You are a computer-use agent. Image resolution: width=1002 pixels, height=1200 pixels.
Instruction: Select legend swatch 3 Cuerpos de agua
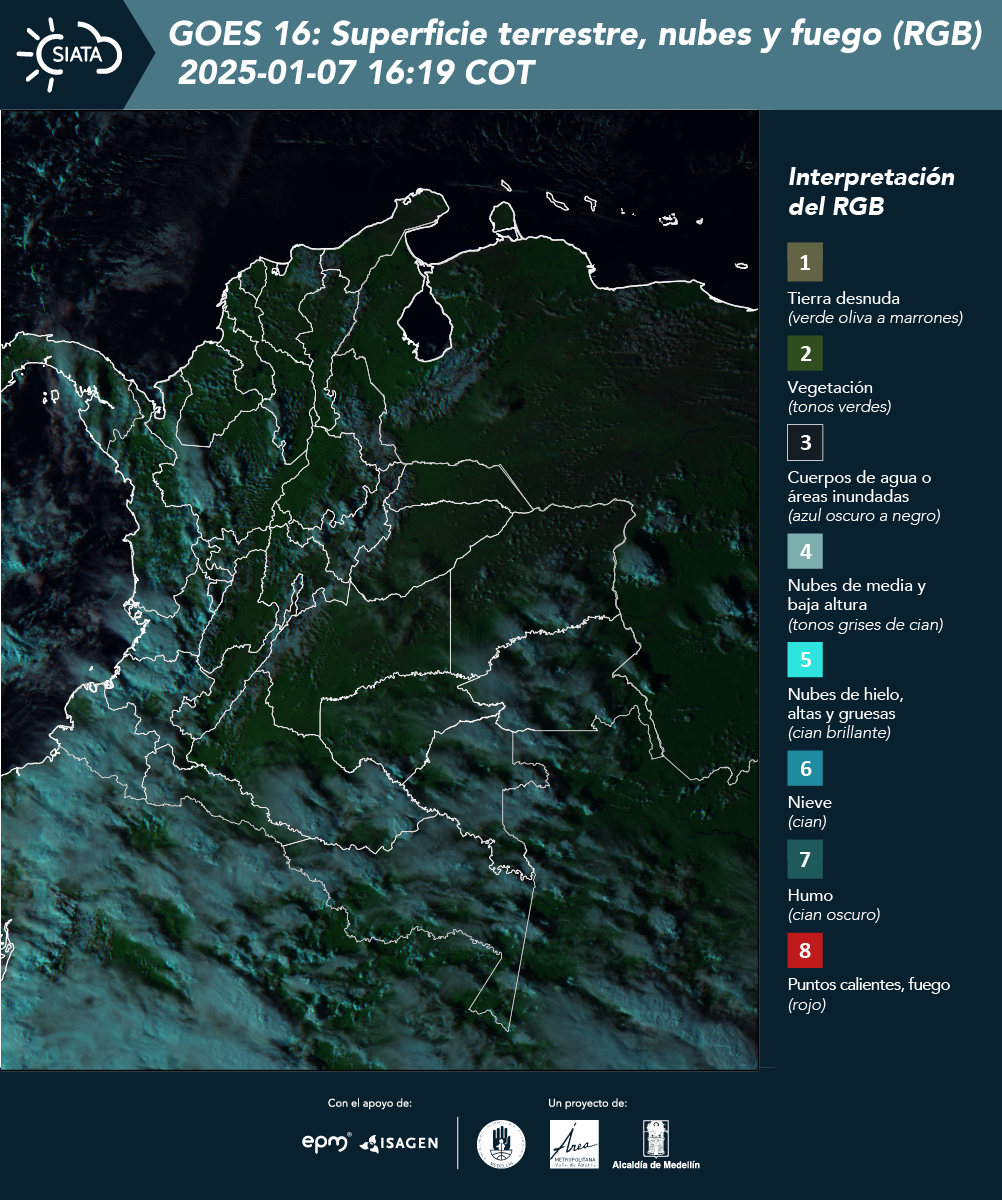pyautogui.click(x=805, y=442)
